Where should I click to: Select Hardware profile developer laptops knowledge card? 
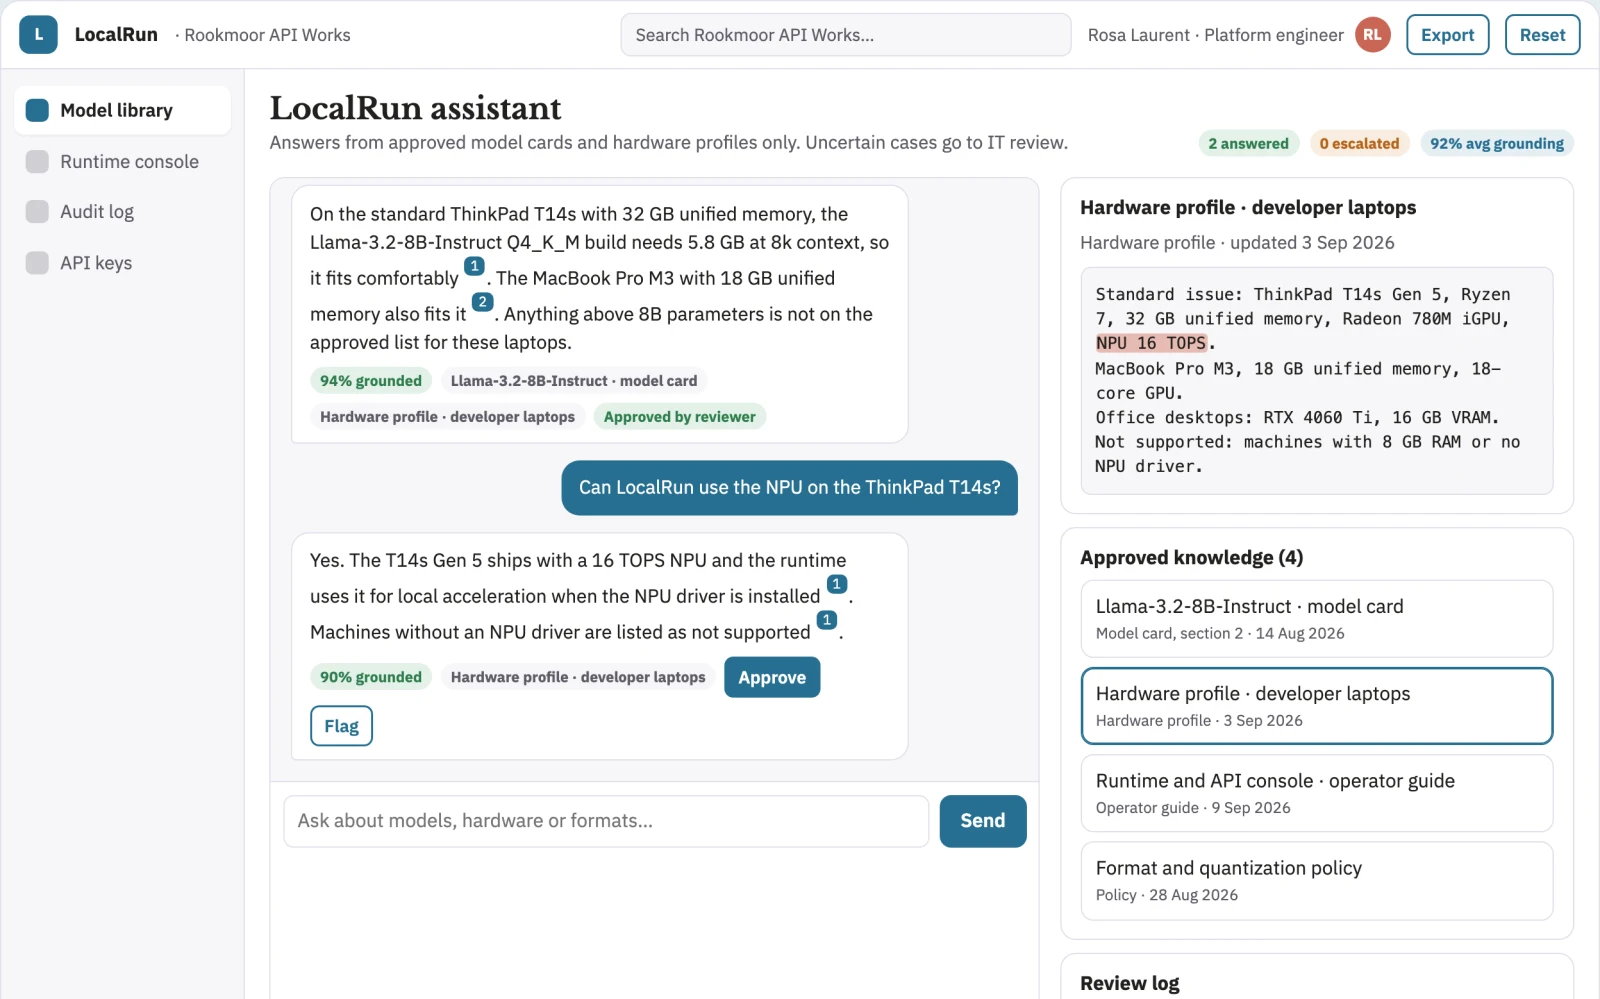click(x=1317, y=706)
